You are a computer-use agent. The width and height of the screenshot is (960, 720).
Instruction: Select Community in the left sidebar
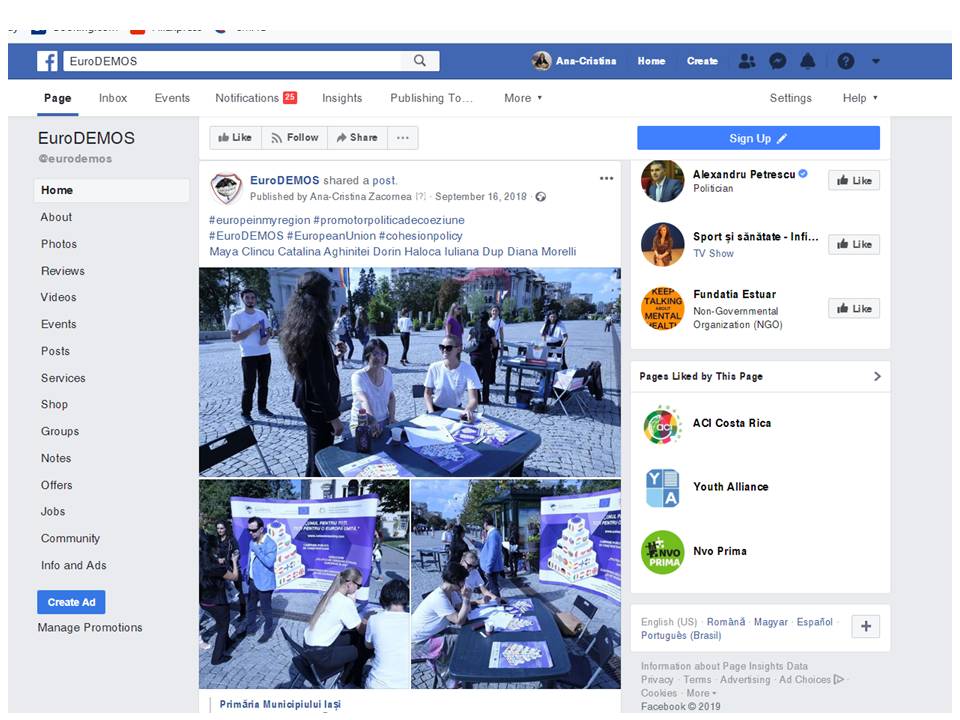coord(70,539)
